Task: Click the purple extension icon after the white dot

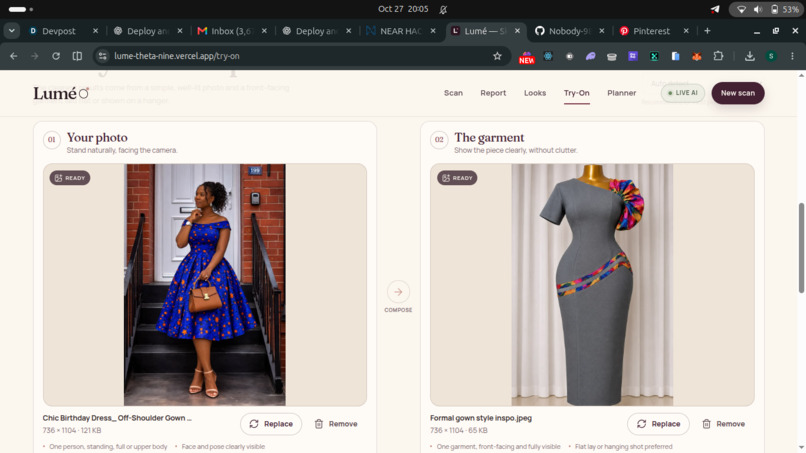Action: (x=591, y=56)
